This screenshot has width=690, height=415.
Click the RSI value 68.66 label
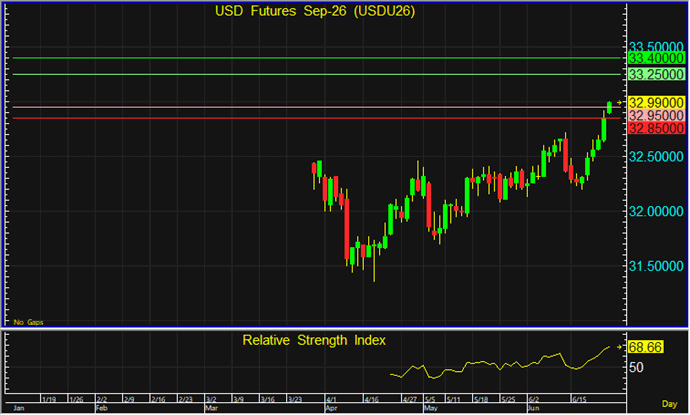[645, 347]
